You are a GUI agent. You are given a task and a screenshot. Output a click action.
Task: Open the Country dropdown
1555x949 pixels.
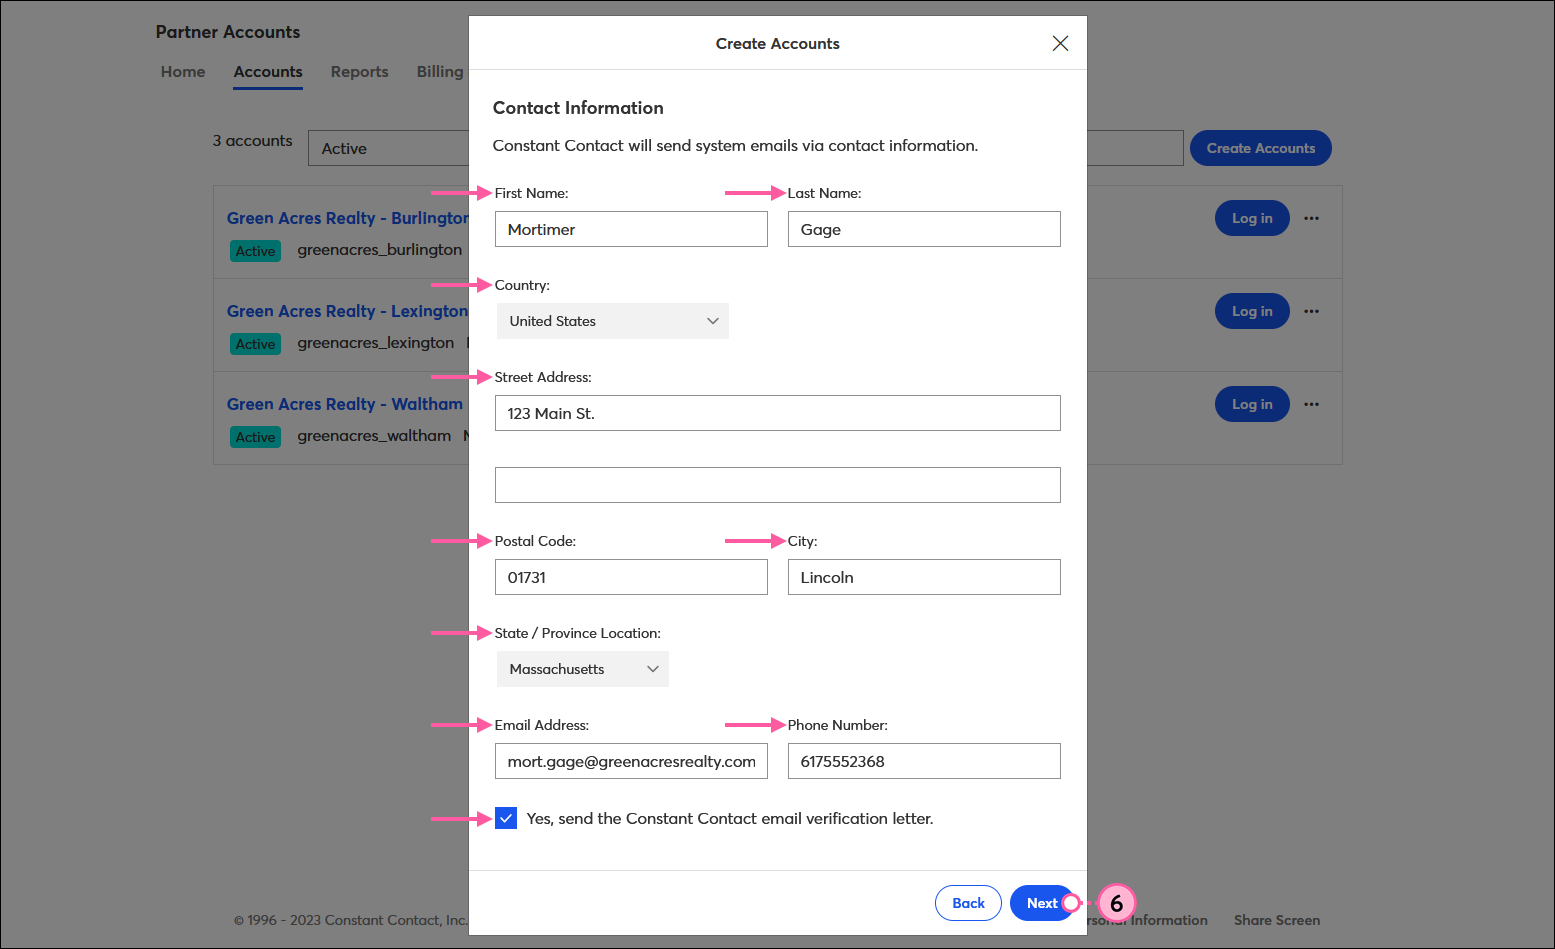pyautogui.click(x=612, y=321)
